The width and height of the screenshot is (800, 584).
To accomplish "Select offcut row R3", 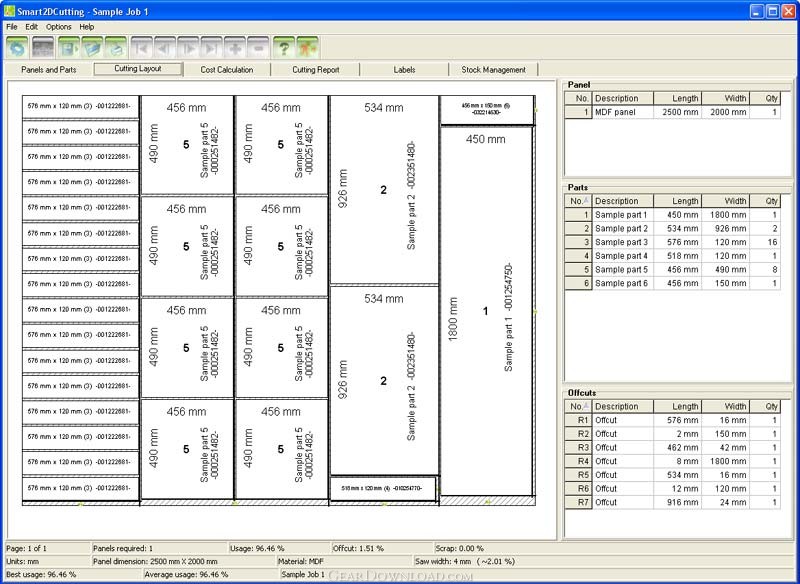I will point(672,448).
